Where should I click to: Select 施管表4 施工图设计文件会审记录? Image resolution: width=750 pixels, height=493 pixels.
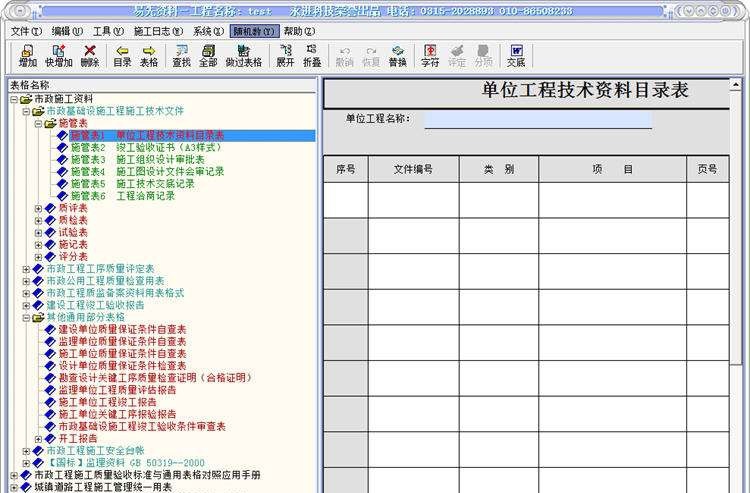[147, 171]
